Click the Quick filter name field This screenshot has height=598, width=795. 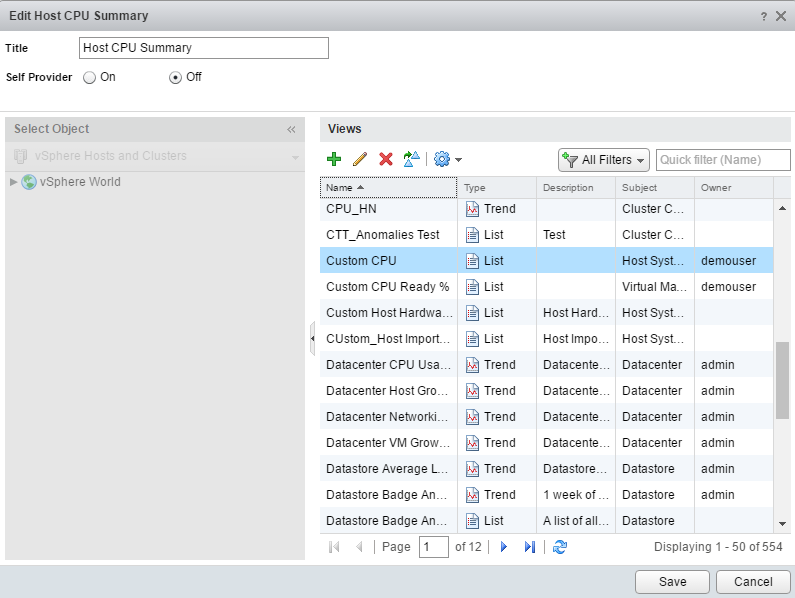pos(722,160)
